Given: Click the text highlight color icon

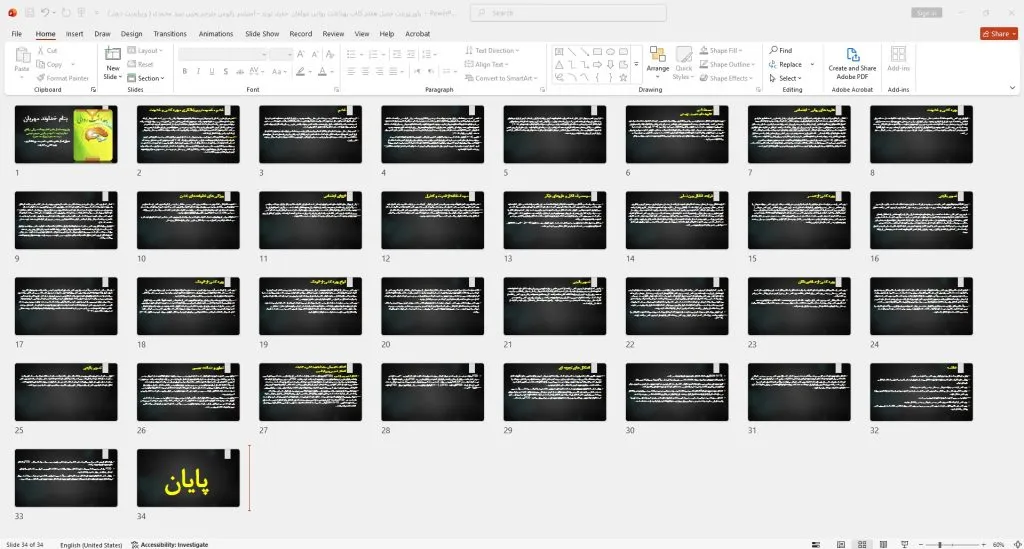Looking at the screenshot, I should (x=300, y=72).
